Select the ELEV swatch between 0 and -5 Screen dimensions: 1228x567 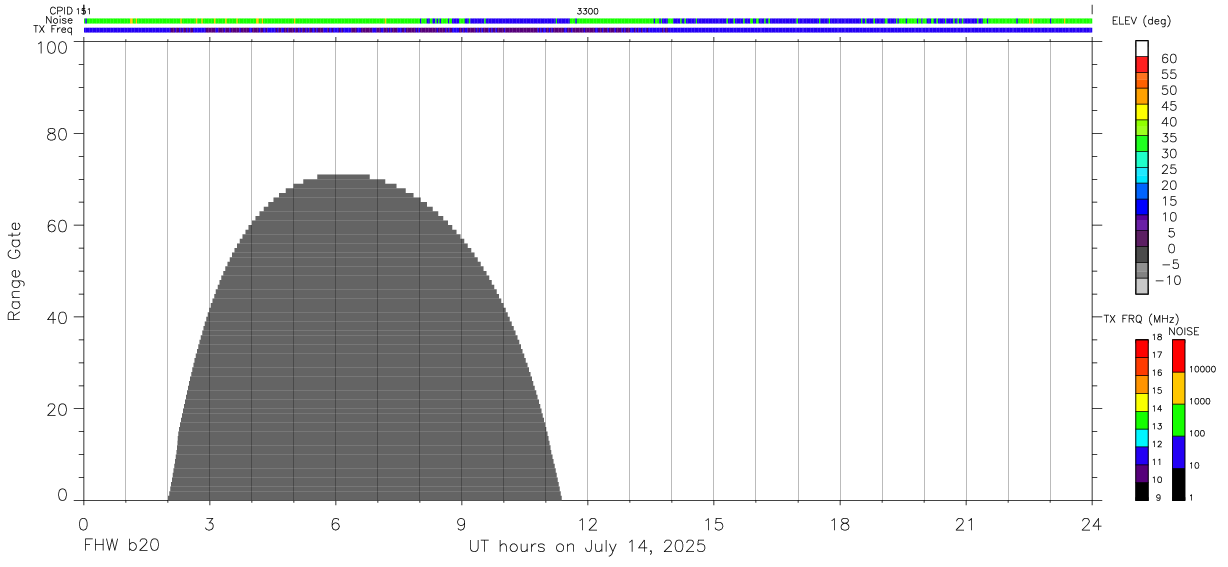click(1142, 254)
